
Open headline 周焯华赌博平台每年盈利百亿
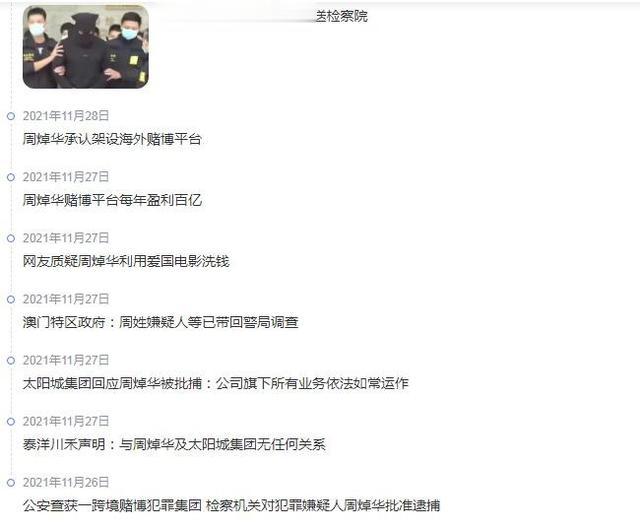point(112,200)
